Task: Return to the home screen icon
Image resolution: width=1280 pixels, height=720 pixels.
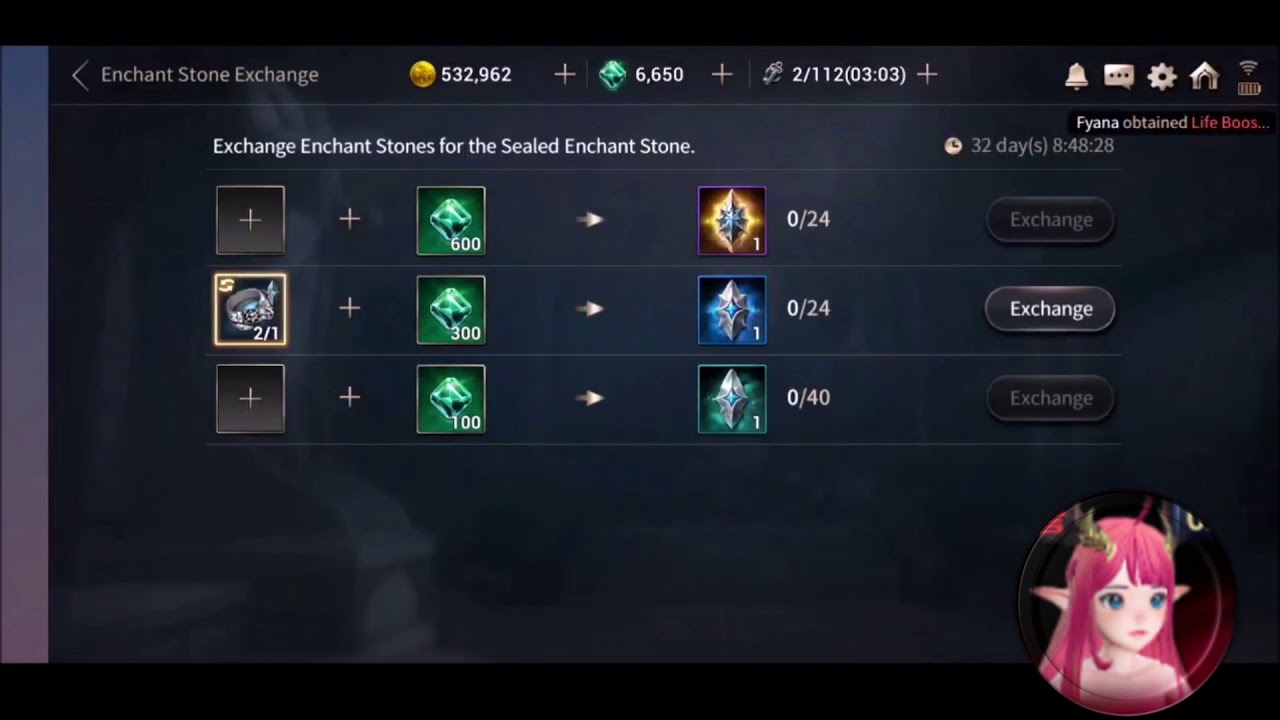Action: coord(1204,75)
